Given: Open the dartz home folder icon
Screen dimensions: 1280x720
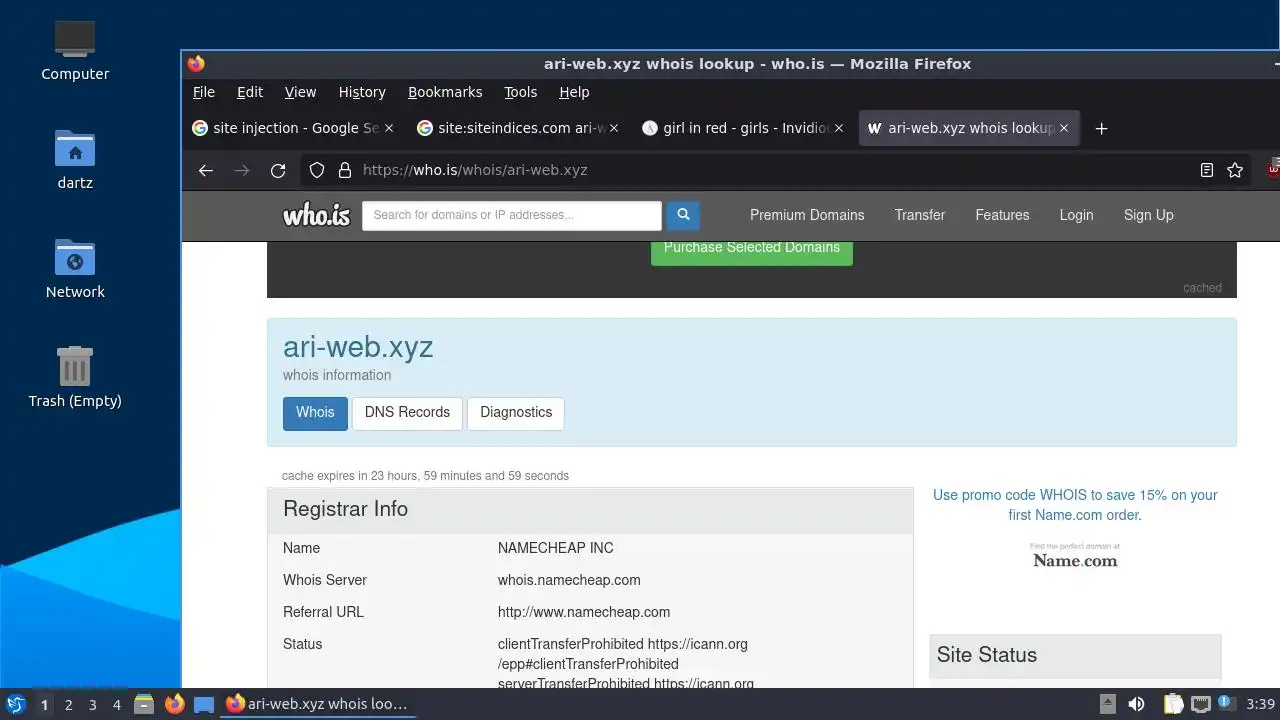Looking at the screenshot, I should (75, 160).
